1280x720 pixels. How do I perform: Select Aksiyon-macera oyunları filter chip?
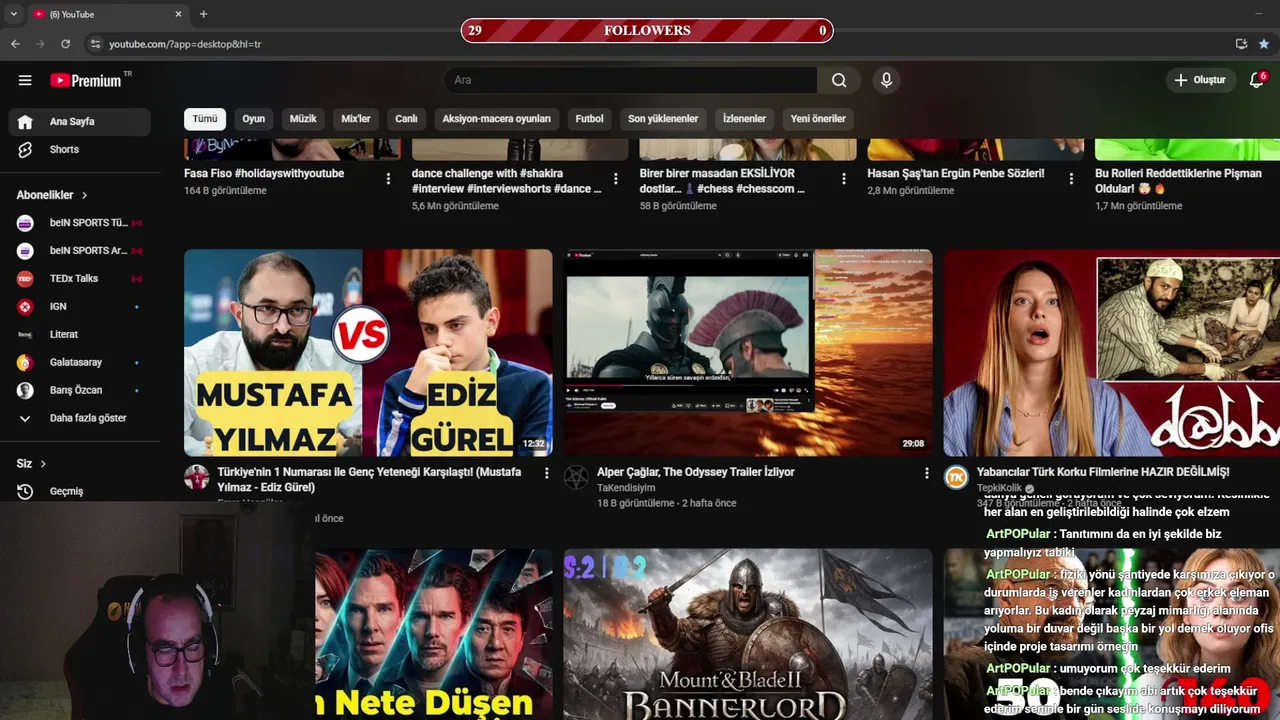coord(497,119)
